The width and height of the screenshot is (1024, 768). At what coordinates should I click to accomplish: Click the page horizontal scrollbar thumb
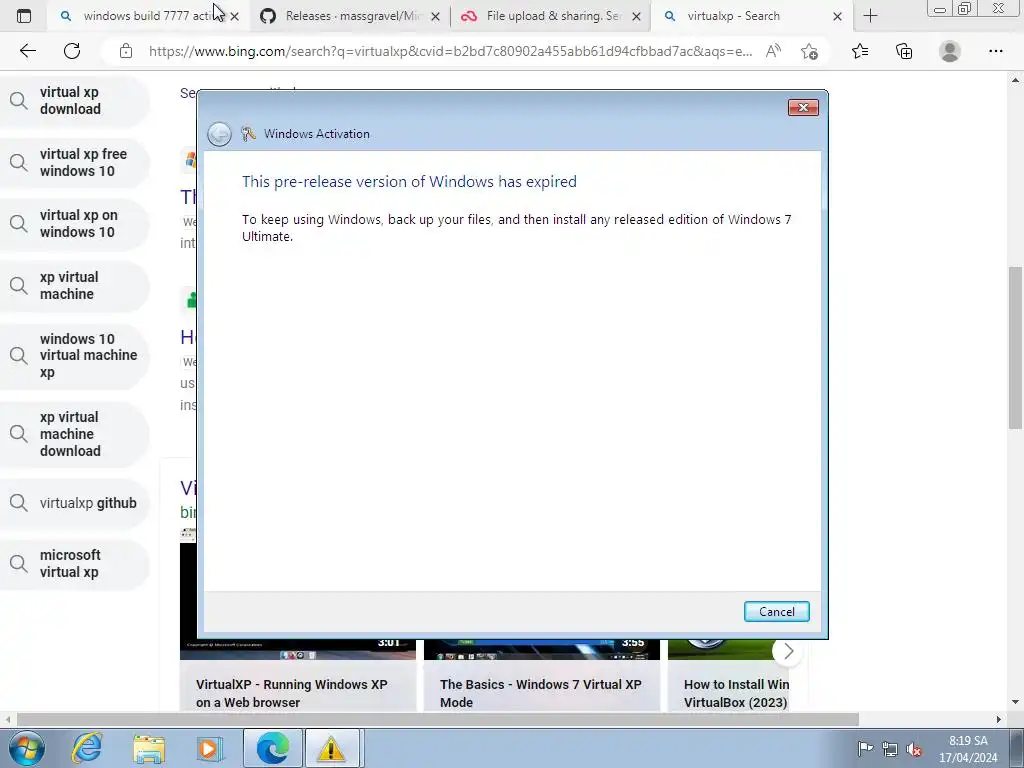click(x=437, y=719)
